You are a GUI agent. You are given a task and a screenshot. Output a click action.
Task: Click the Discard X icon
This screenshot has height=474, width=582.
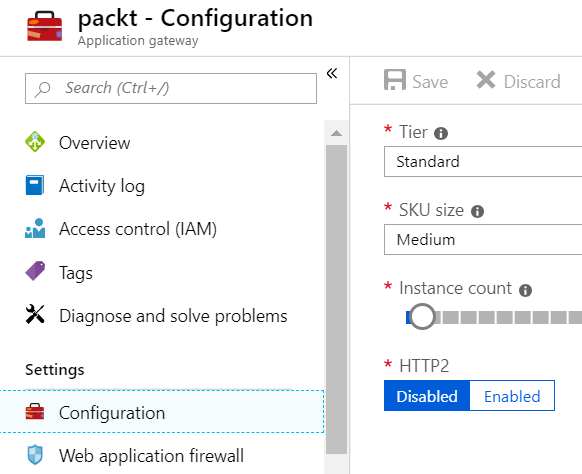pyautogui.click(x=485, y=80)
